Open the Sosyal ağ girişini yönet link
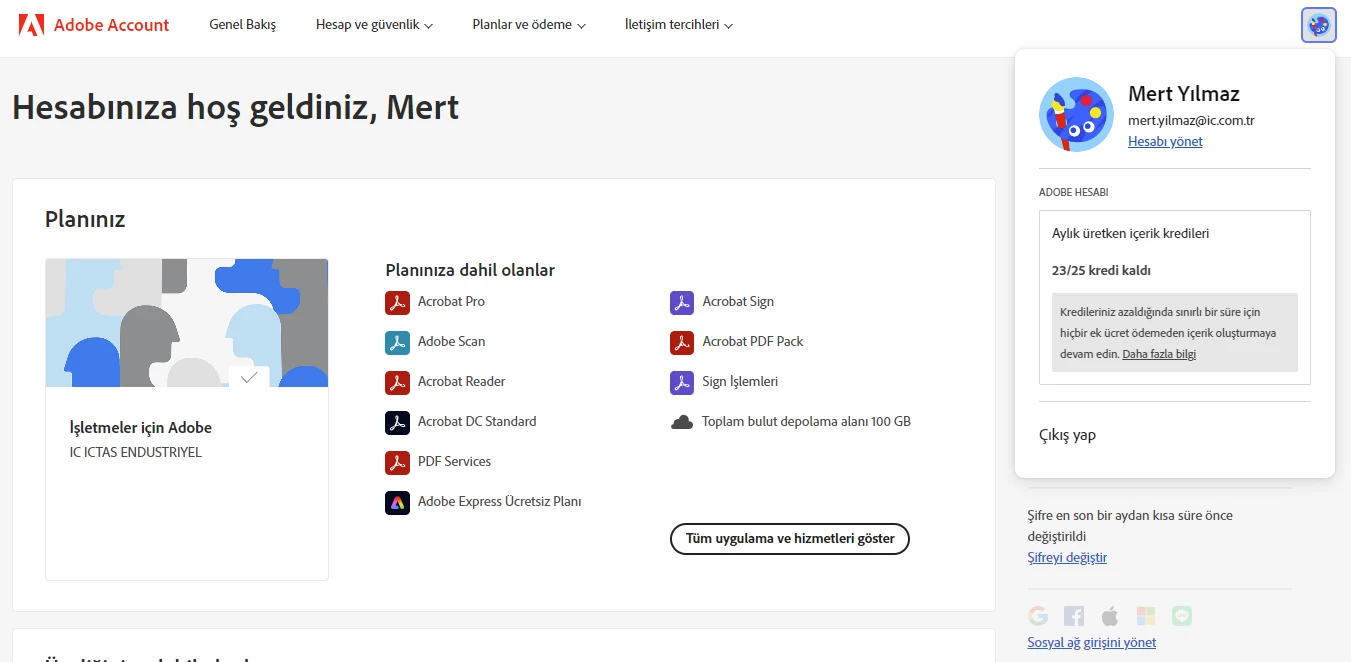 tap(1091, 643)
